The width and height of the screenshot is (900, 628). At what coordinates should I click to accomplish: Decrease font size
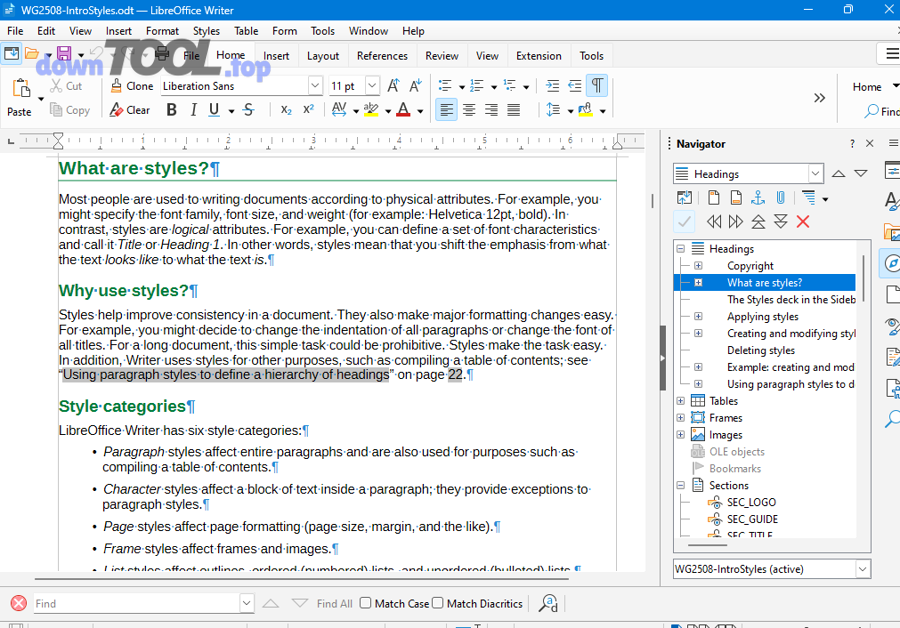[416, 86]
